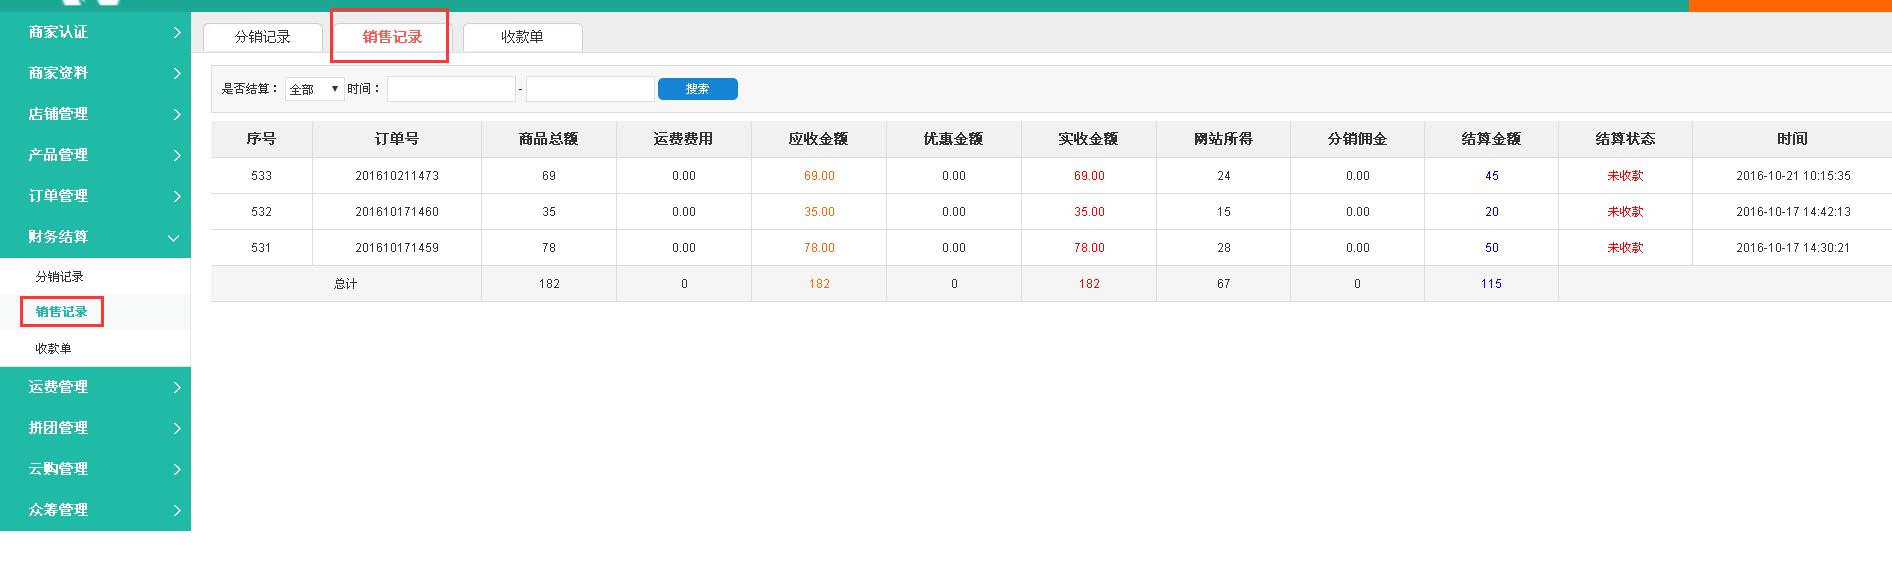This screenshot has width=1892, height=571.
Task: Switch to the 收款单 tab
Action: click(523, 37)
